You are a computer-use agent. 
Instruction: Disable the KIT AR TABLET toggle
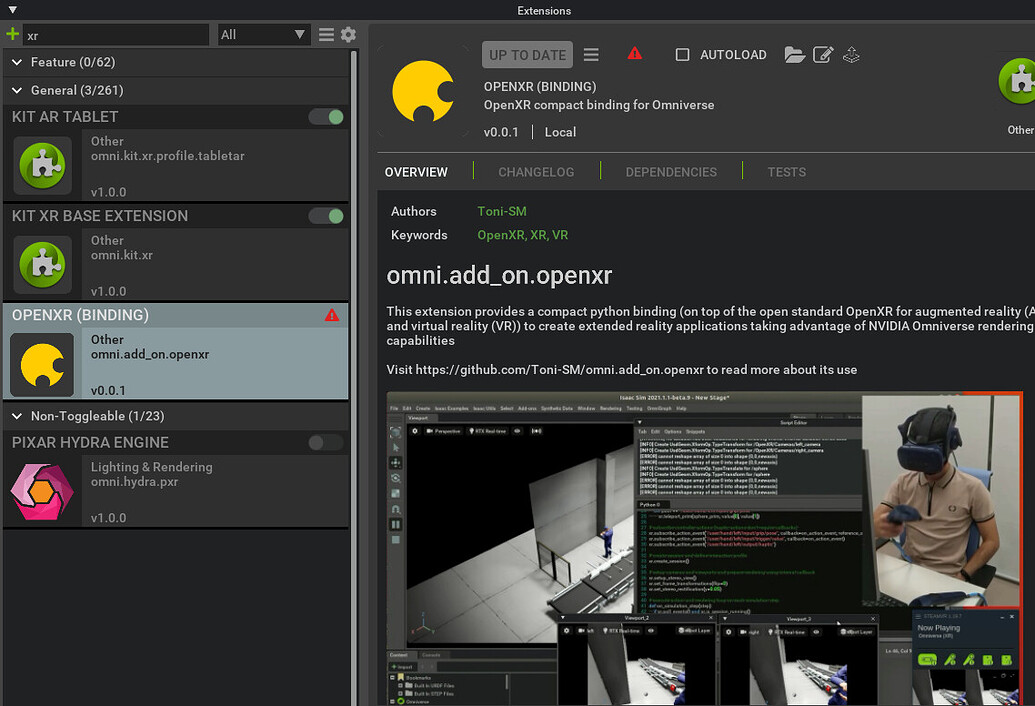pos(328,117)
